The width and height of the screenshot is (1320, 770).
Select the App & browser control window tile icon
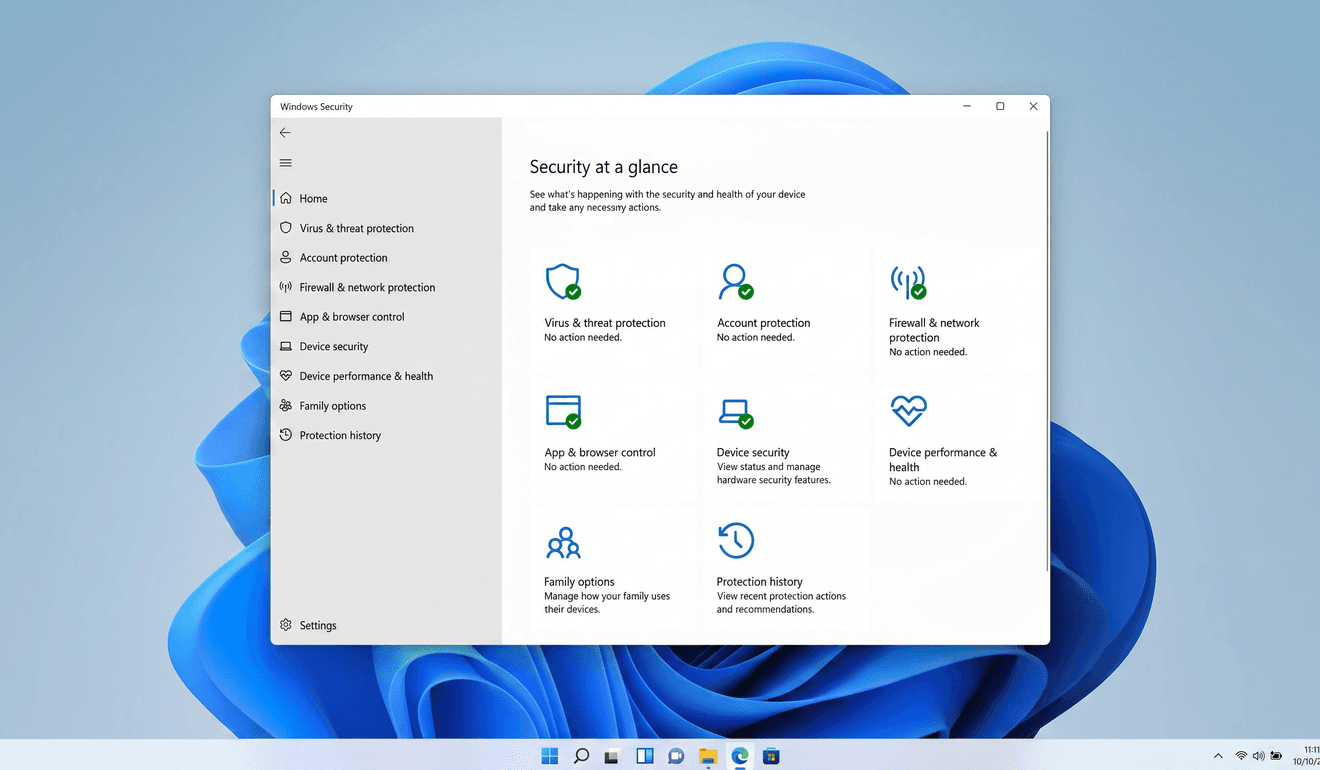(563, 411)
